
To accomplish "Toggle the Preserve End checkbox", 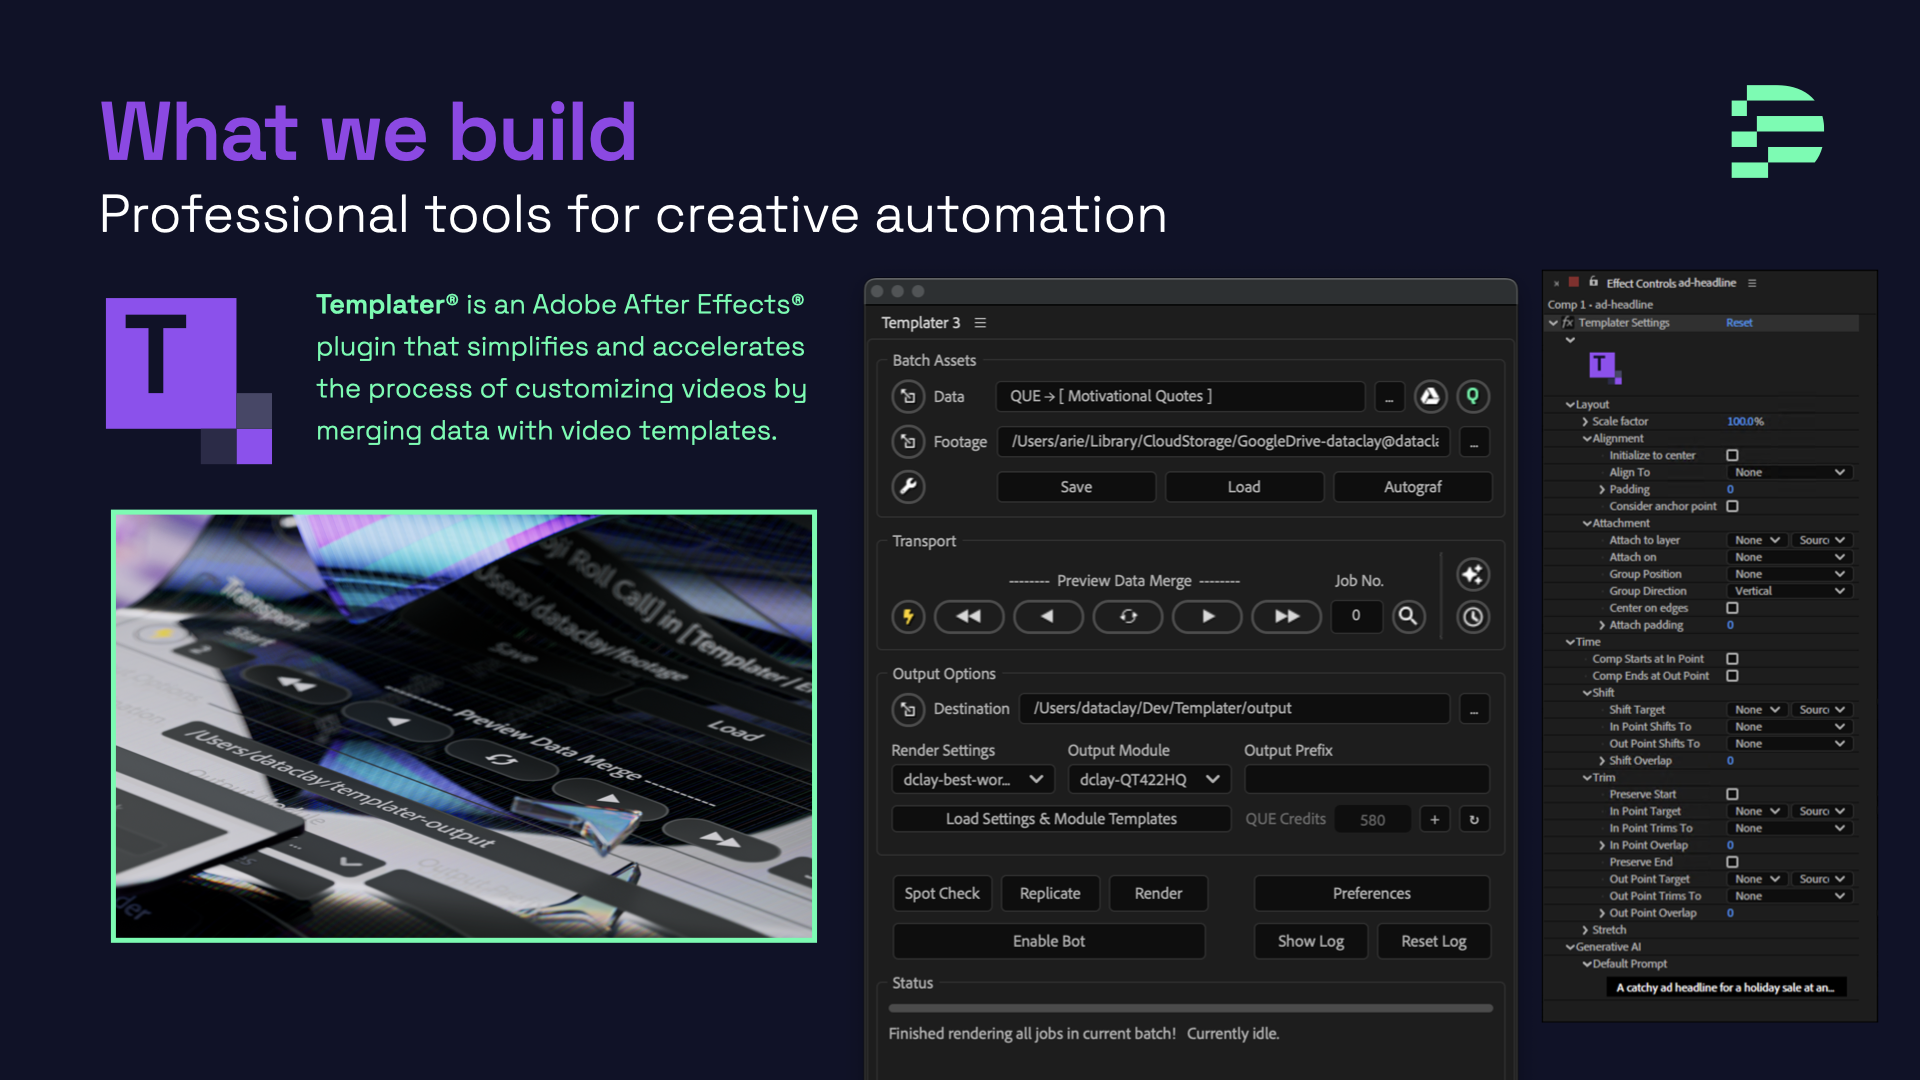I will tap(1732, 862).
